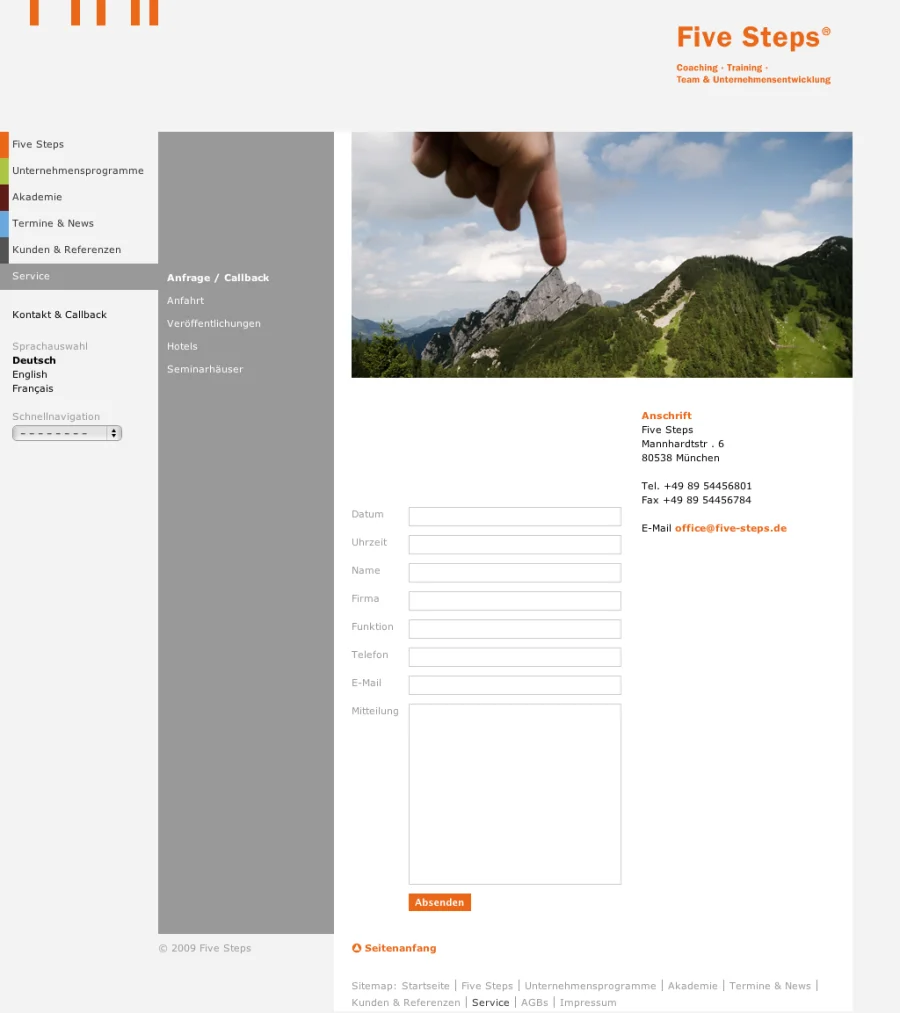
Task: Click the Anfahrt submenu link
Action: [185, 301]
